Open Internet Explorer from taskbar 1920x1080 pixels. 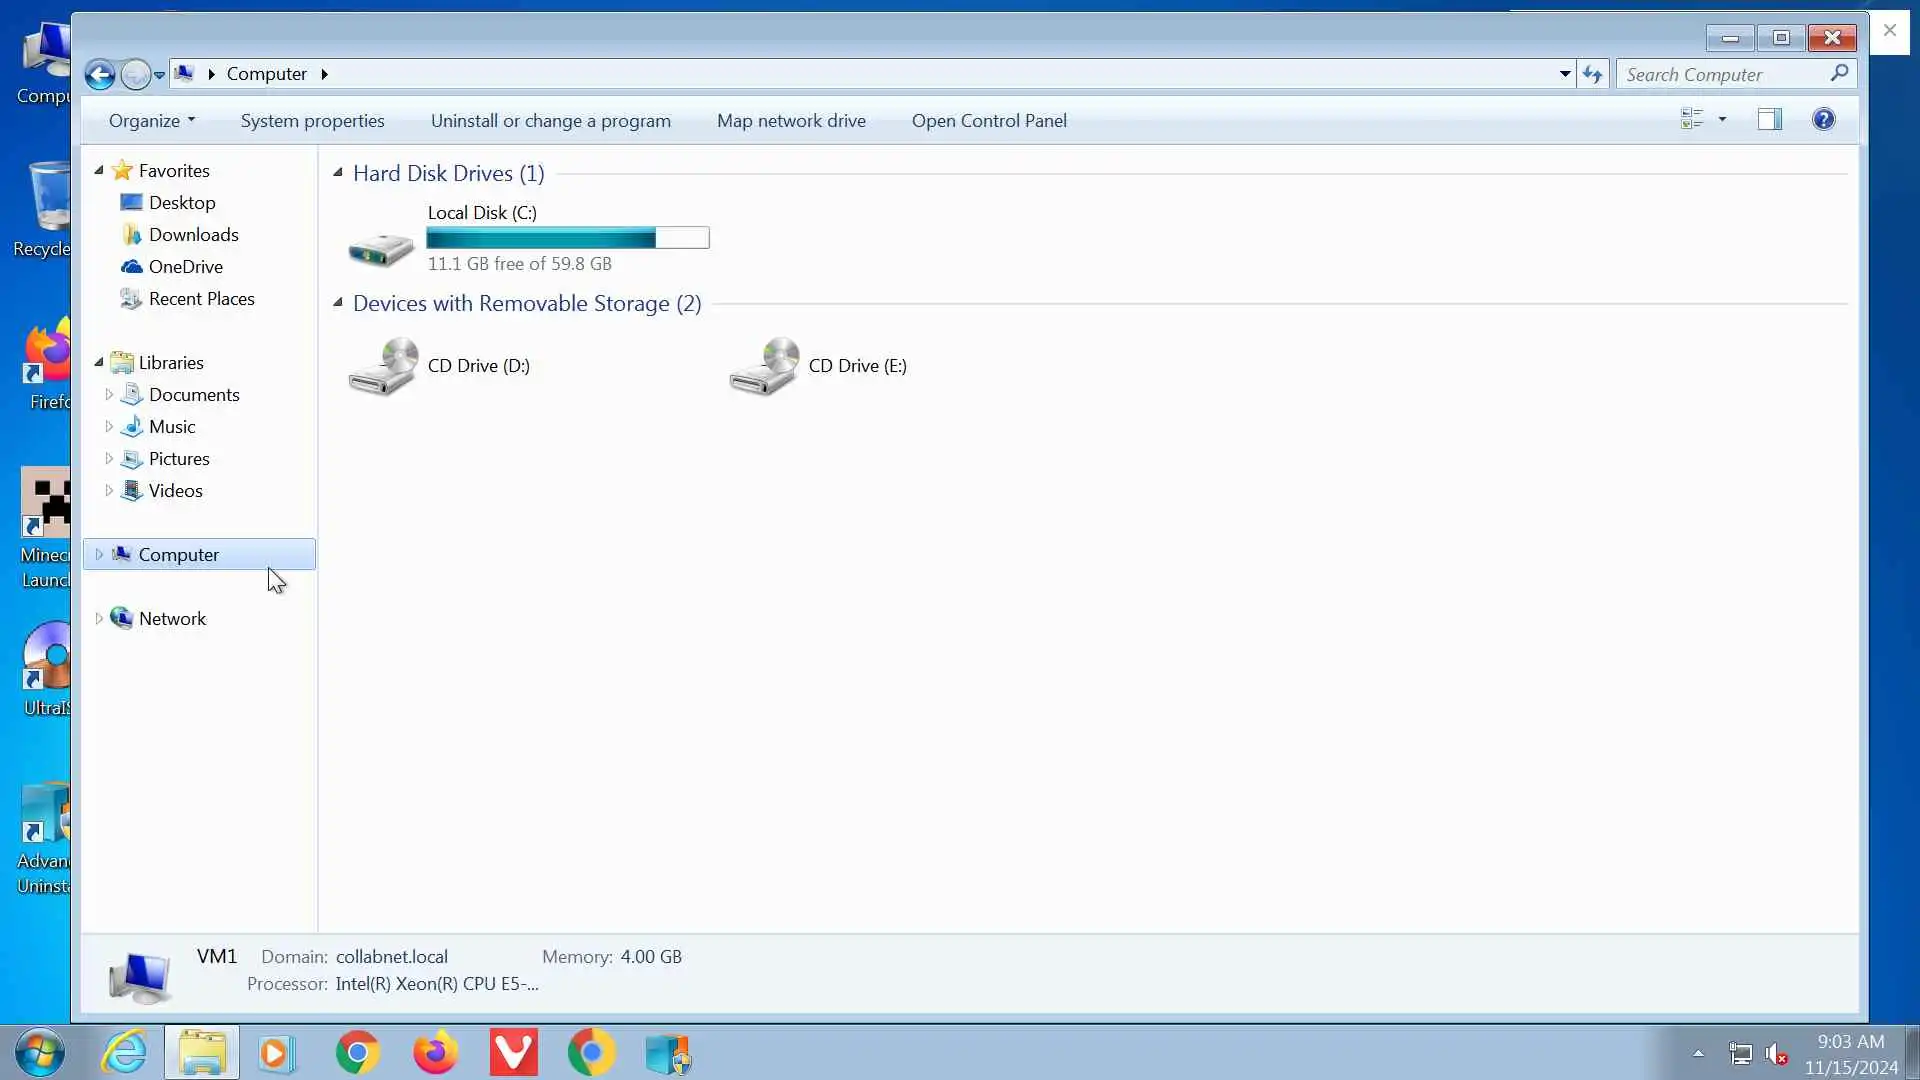point(125,1053)
